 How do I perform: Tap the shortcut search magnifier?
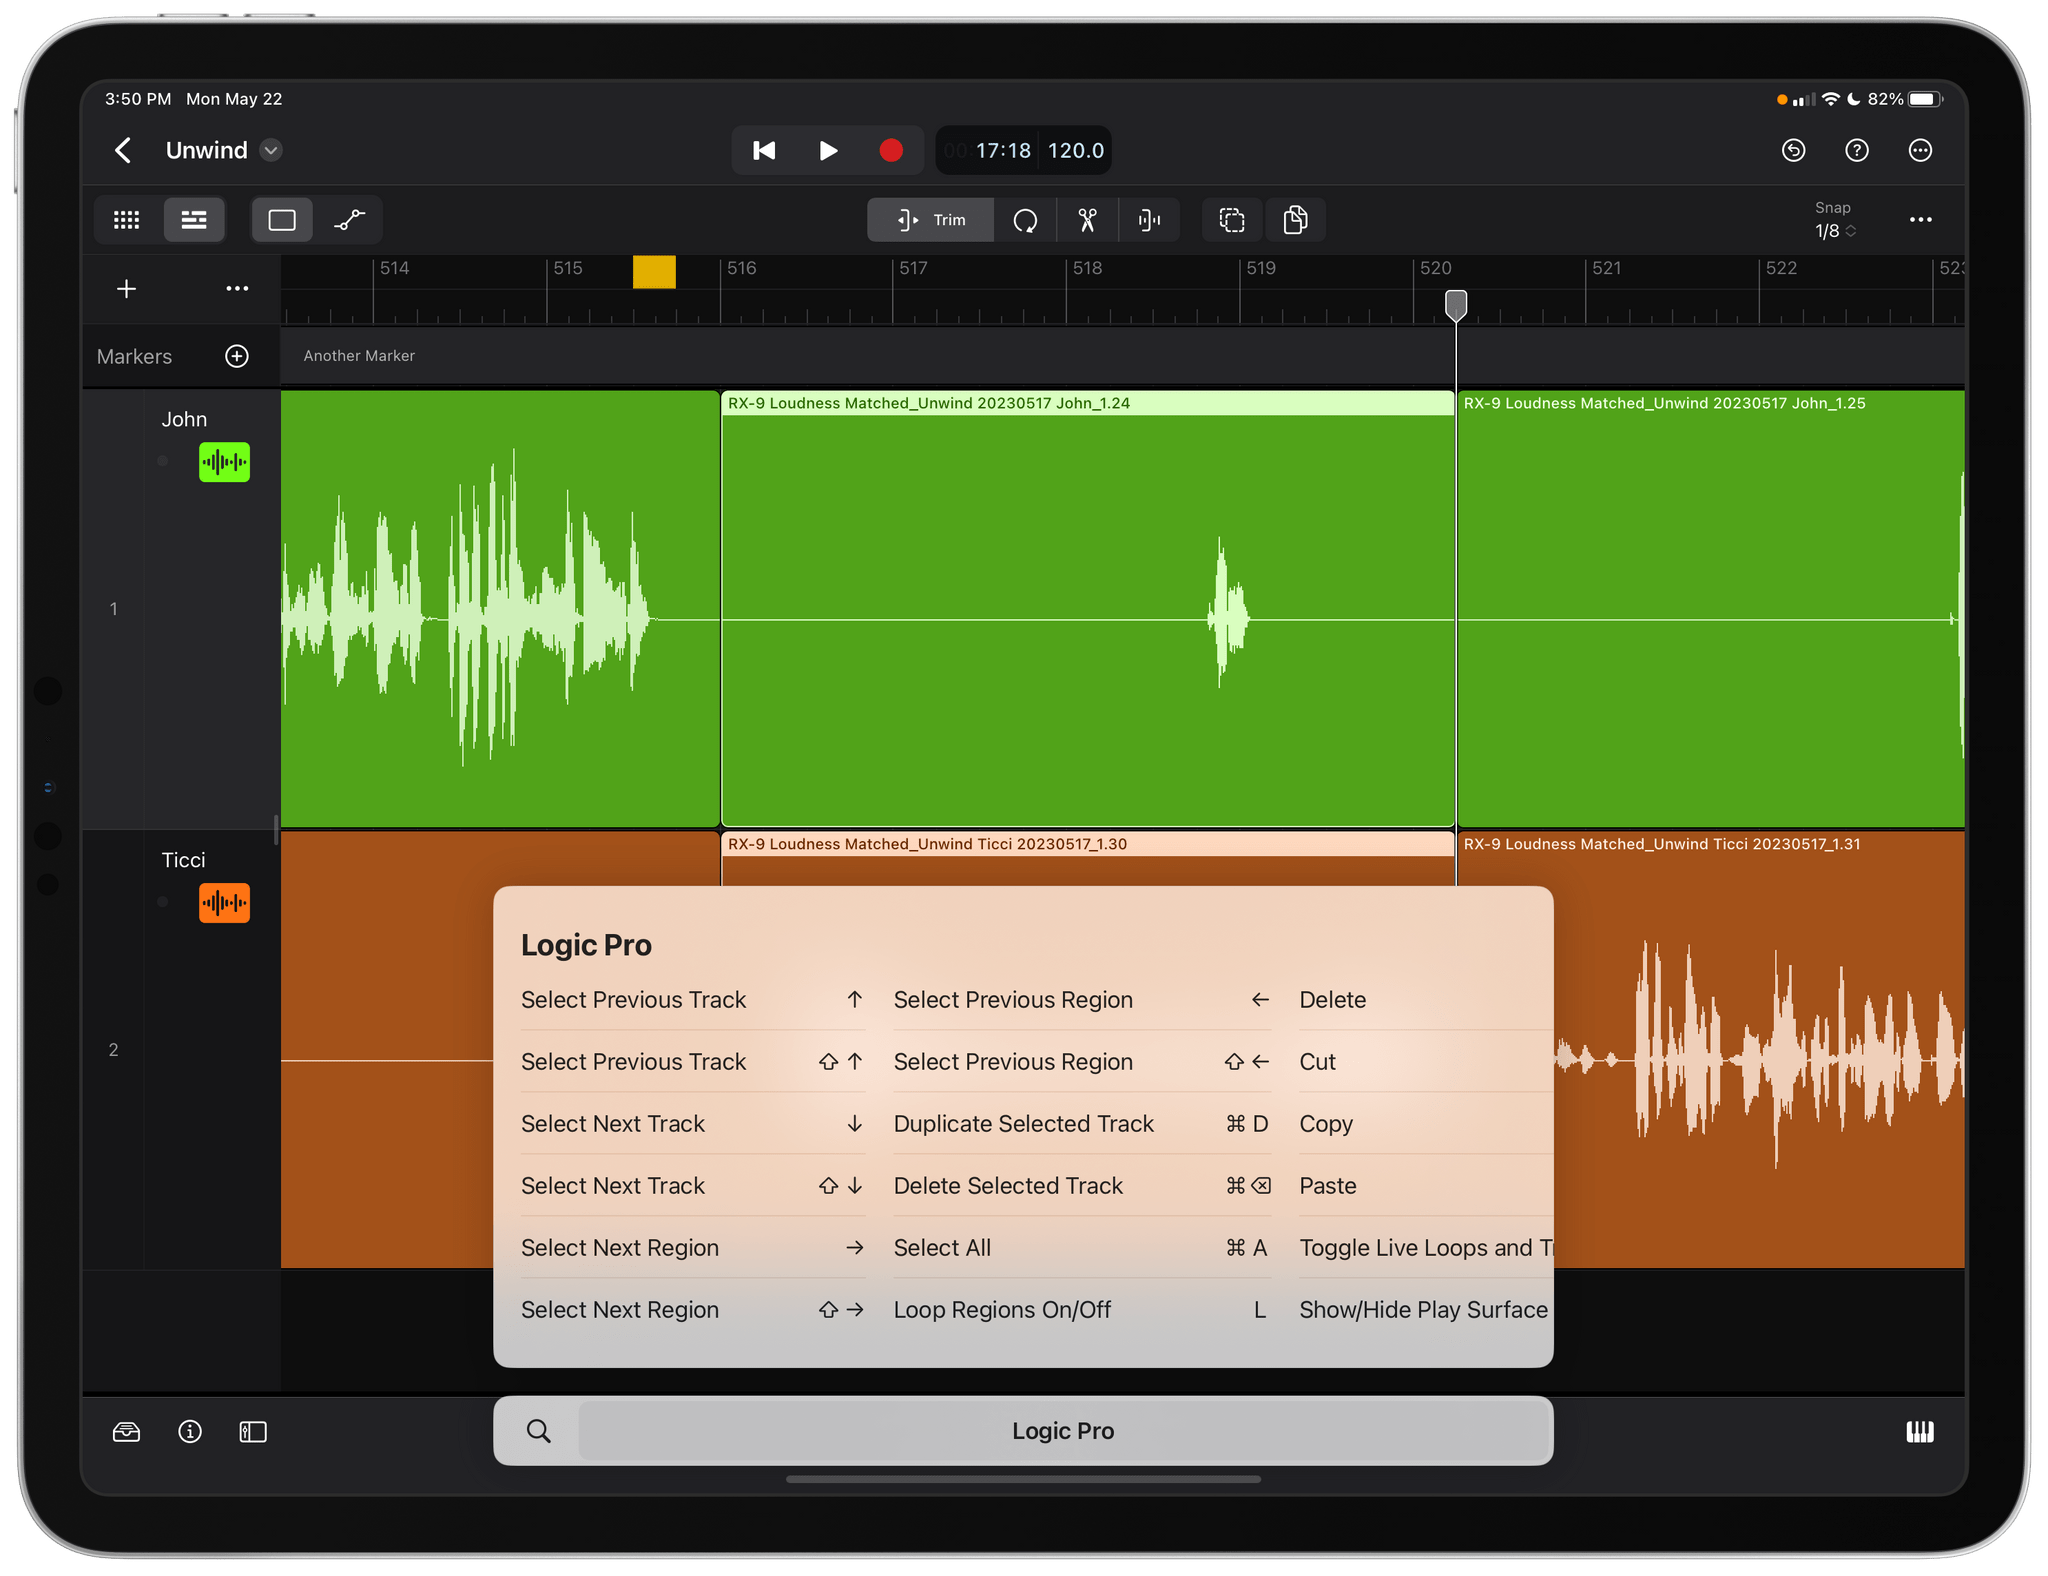click(x=538, y=1431)
